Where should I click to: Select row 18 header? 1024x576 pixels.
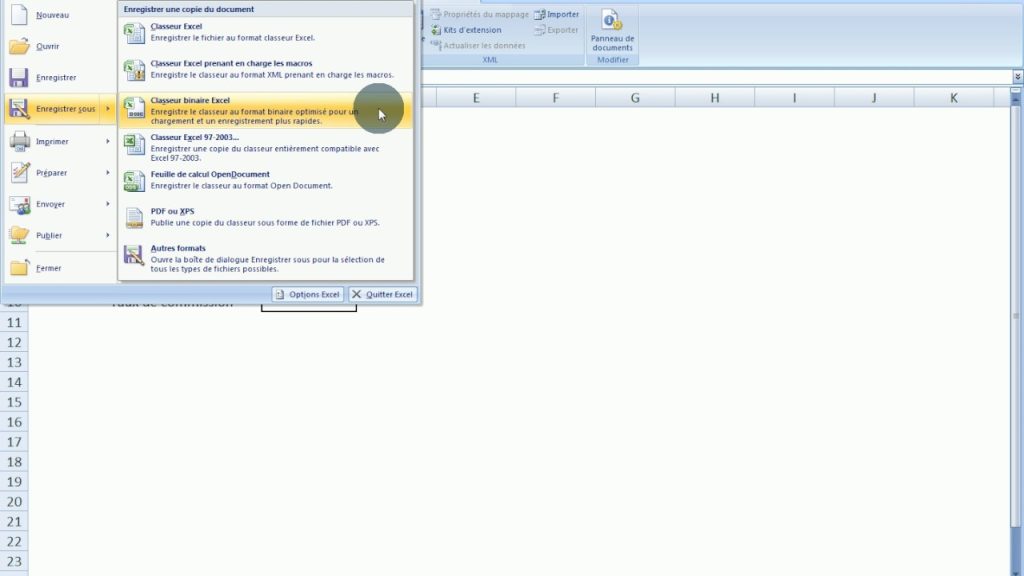[14, 462]
